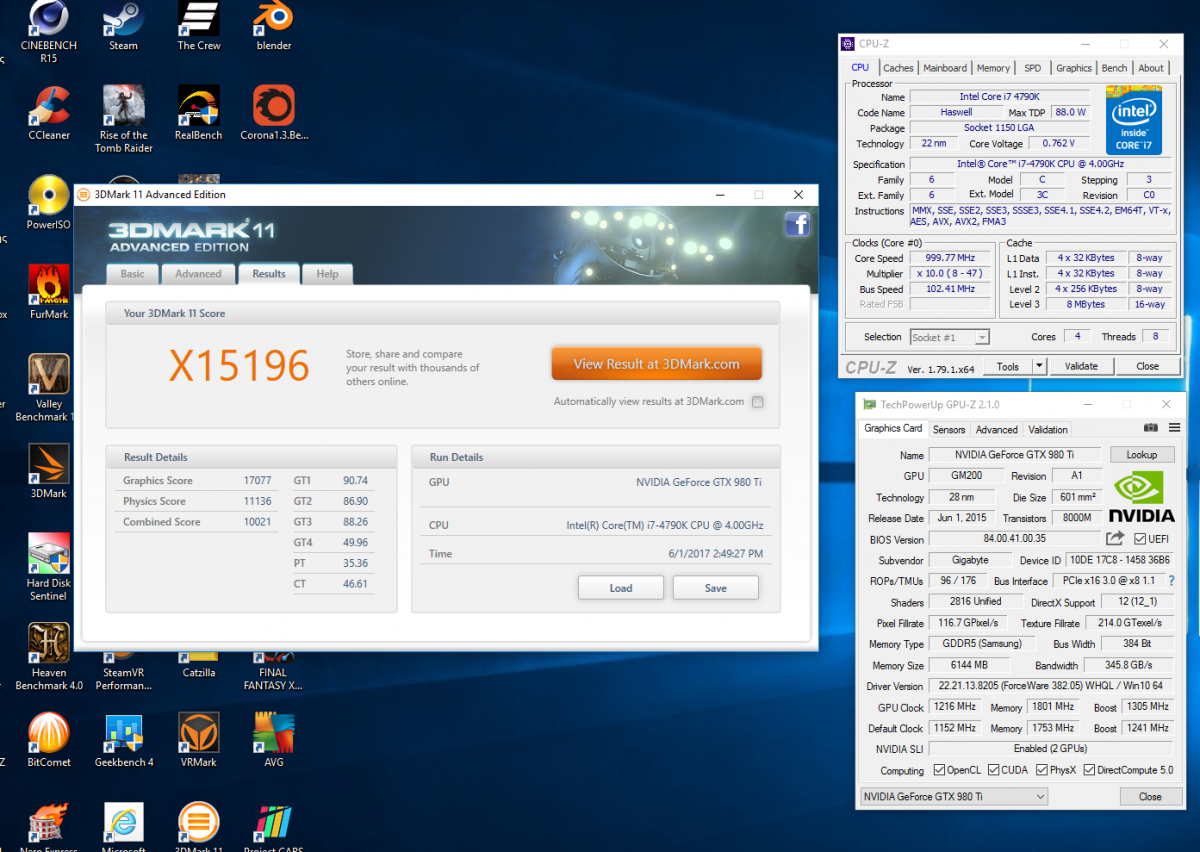Switch to the Caches tab in CPU-Z
The height and width of the screenshot is (852, 1200).
[x=898, y=68]
